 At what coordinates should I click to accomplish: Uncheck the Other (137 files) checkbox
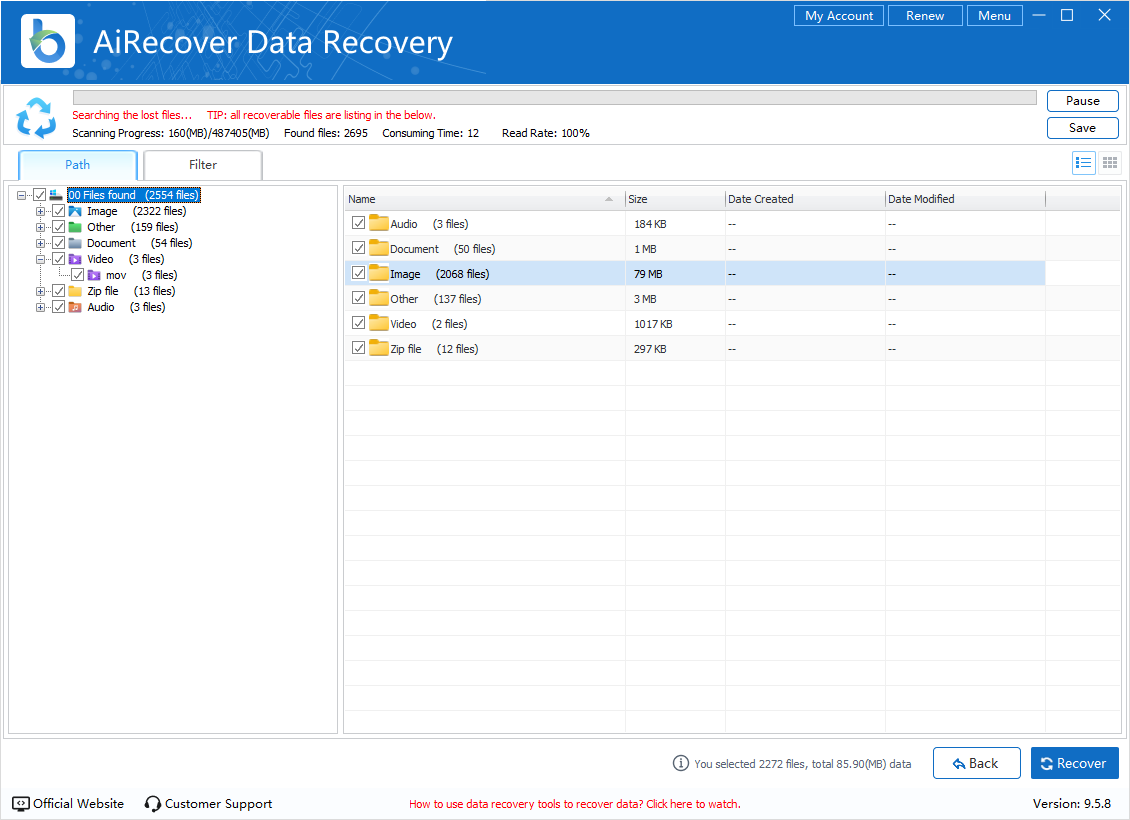[358, 298]
